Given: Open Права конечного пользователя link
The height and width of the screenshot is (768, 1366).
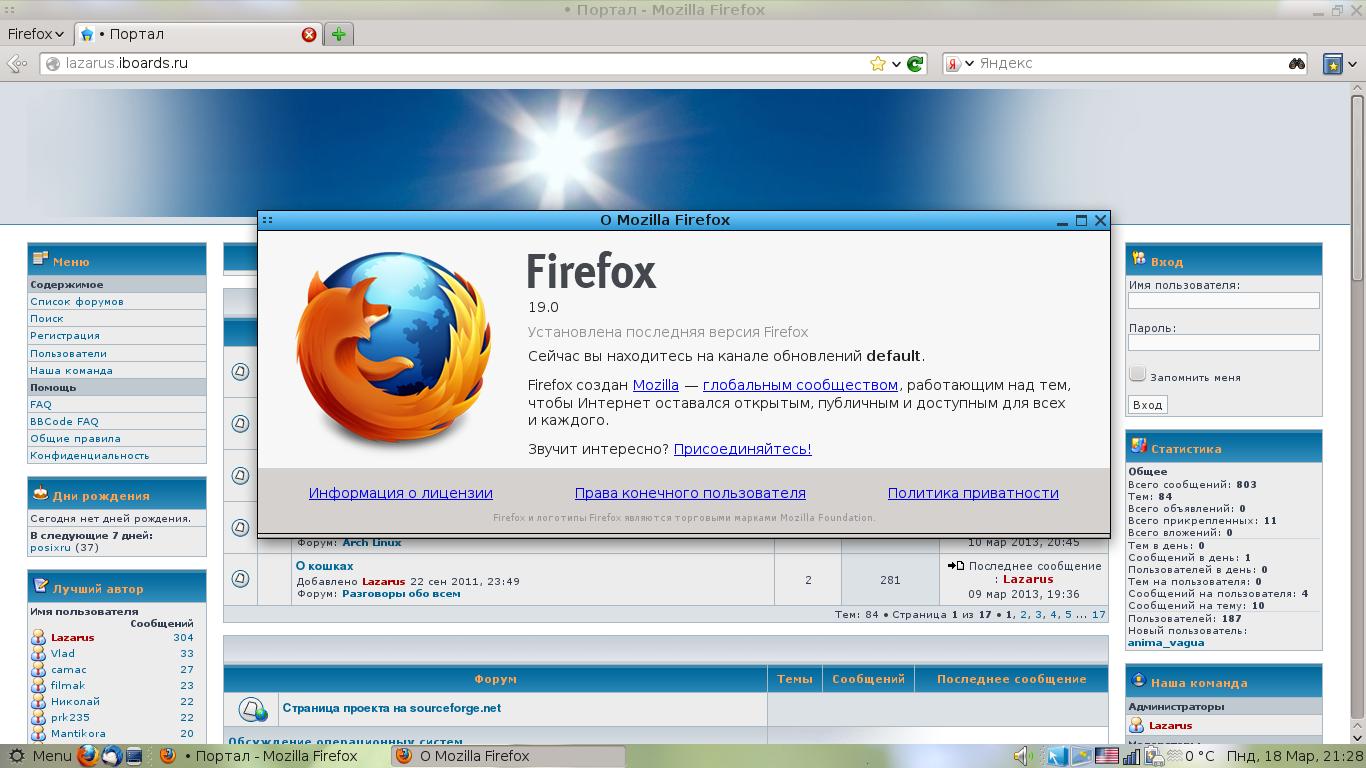Looking at the screenshot, I should pos(690,493).
